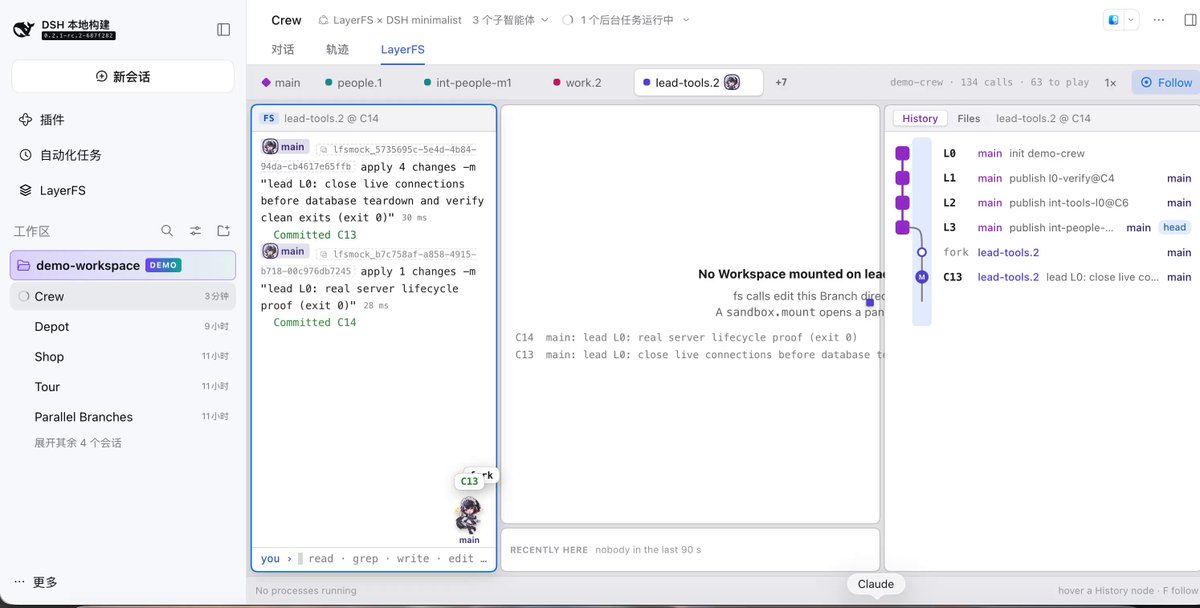Click the C13 bubble above character
This screenshot has height=608, width=1200.
469,482
